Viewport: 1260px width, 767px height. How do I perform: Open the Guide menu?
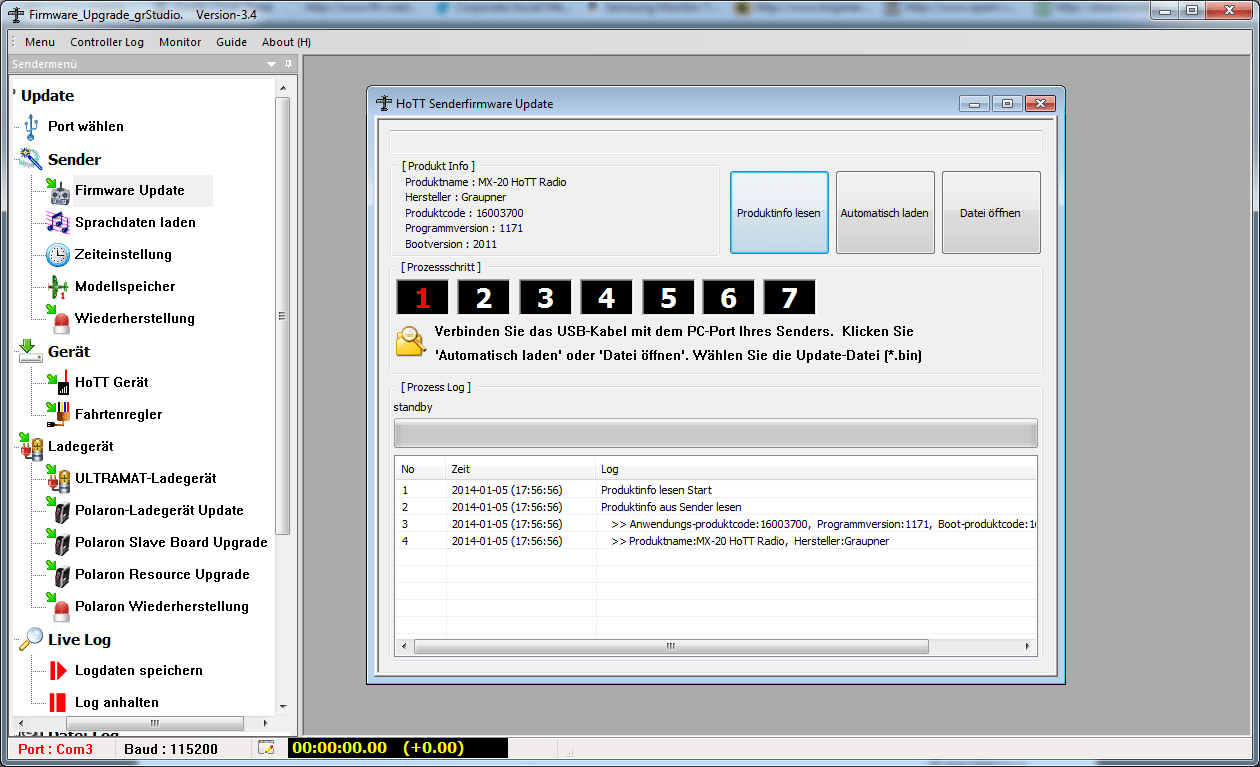231,42
